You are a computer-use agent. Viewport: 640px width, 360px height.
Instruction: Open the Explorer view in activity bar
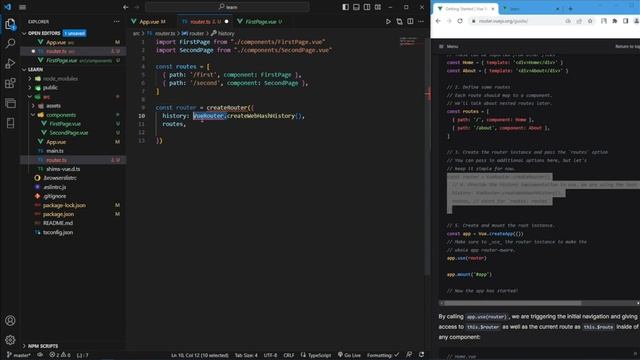click(x=10, y=24)
